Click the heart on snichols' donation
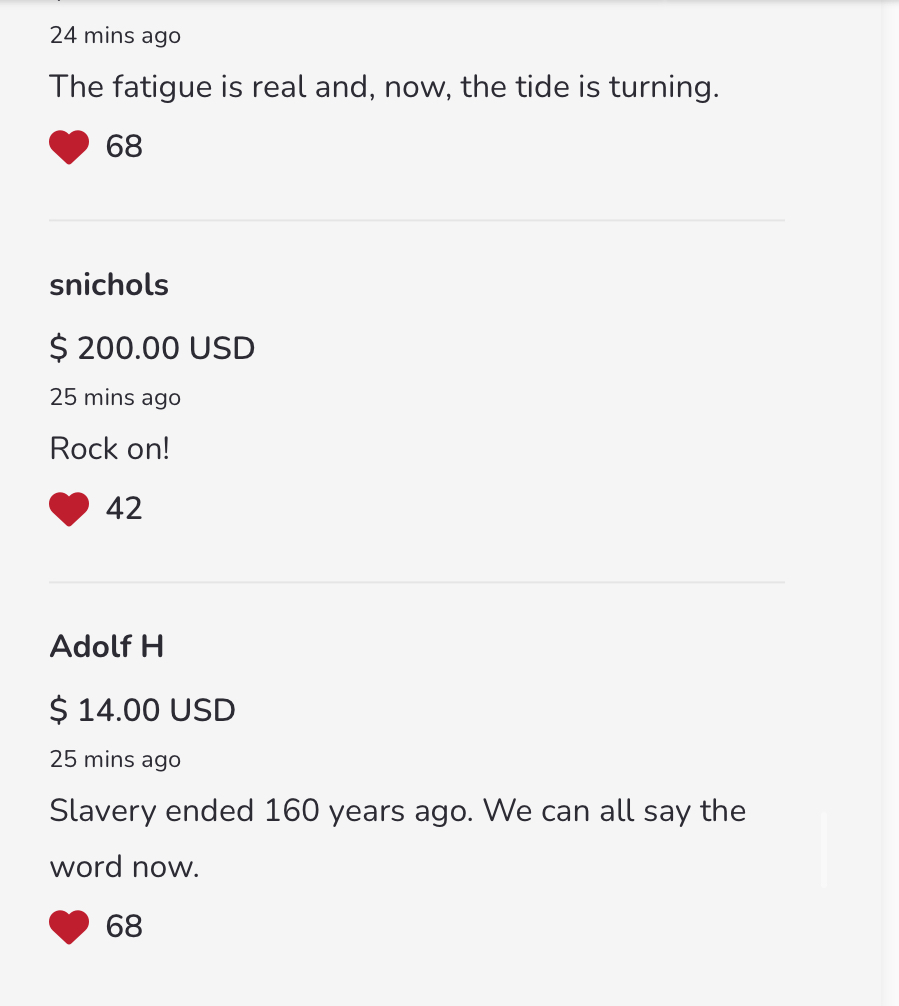This screenshot has height=1006, width=899. (69, 509)
